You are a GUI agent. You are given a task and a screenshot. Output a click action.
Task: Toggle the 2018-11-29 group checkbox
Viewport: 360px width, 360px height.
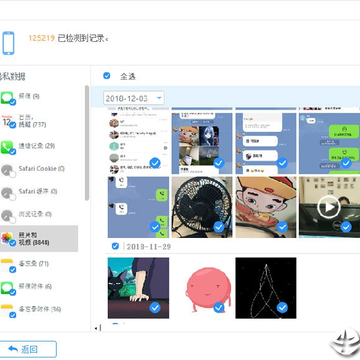pos(115,246)
